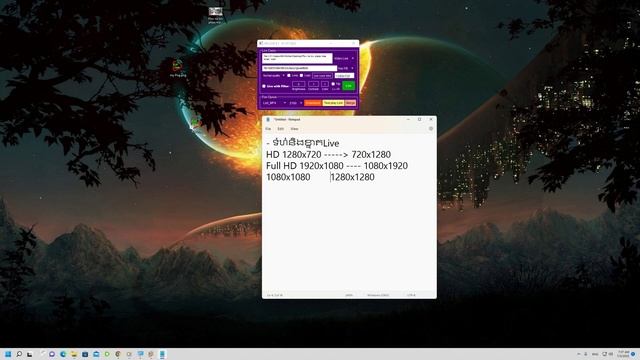
Task: Open the colorful desktop image file icon
Action: click(178, 68)
